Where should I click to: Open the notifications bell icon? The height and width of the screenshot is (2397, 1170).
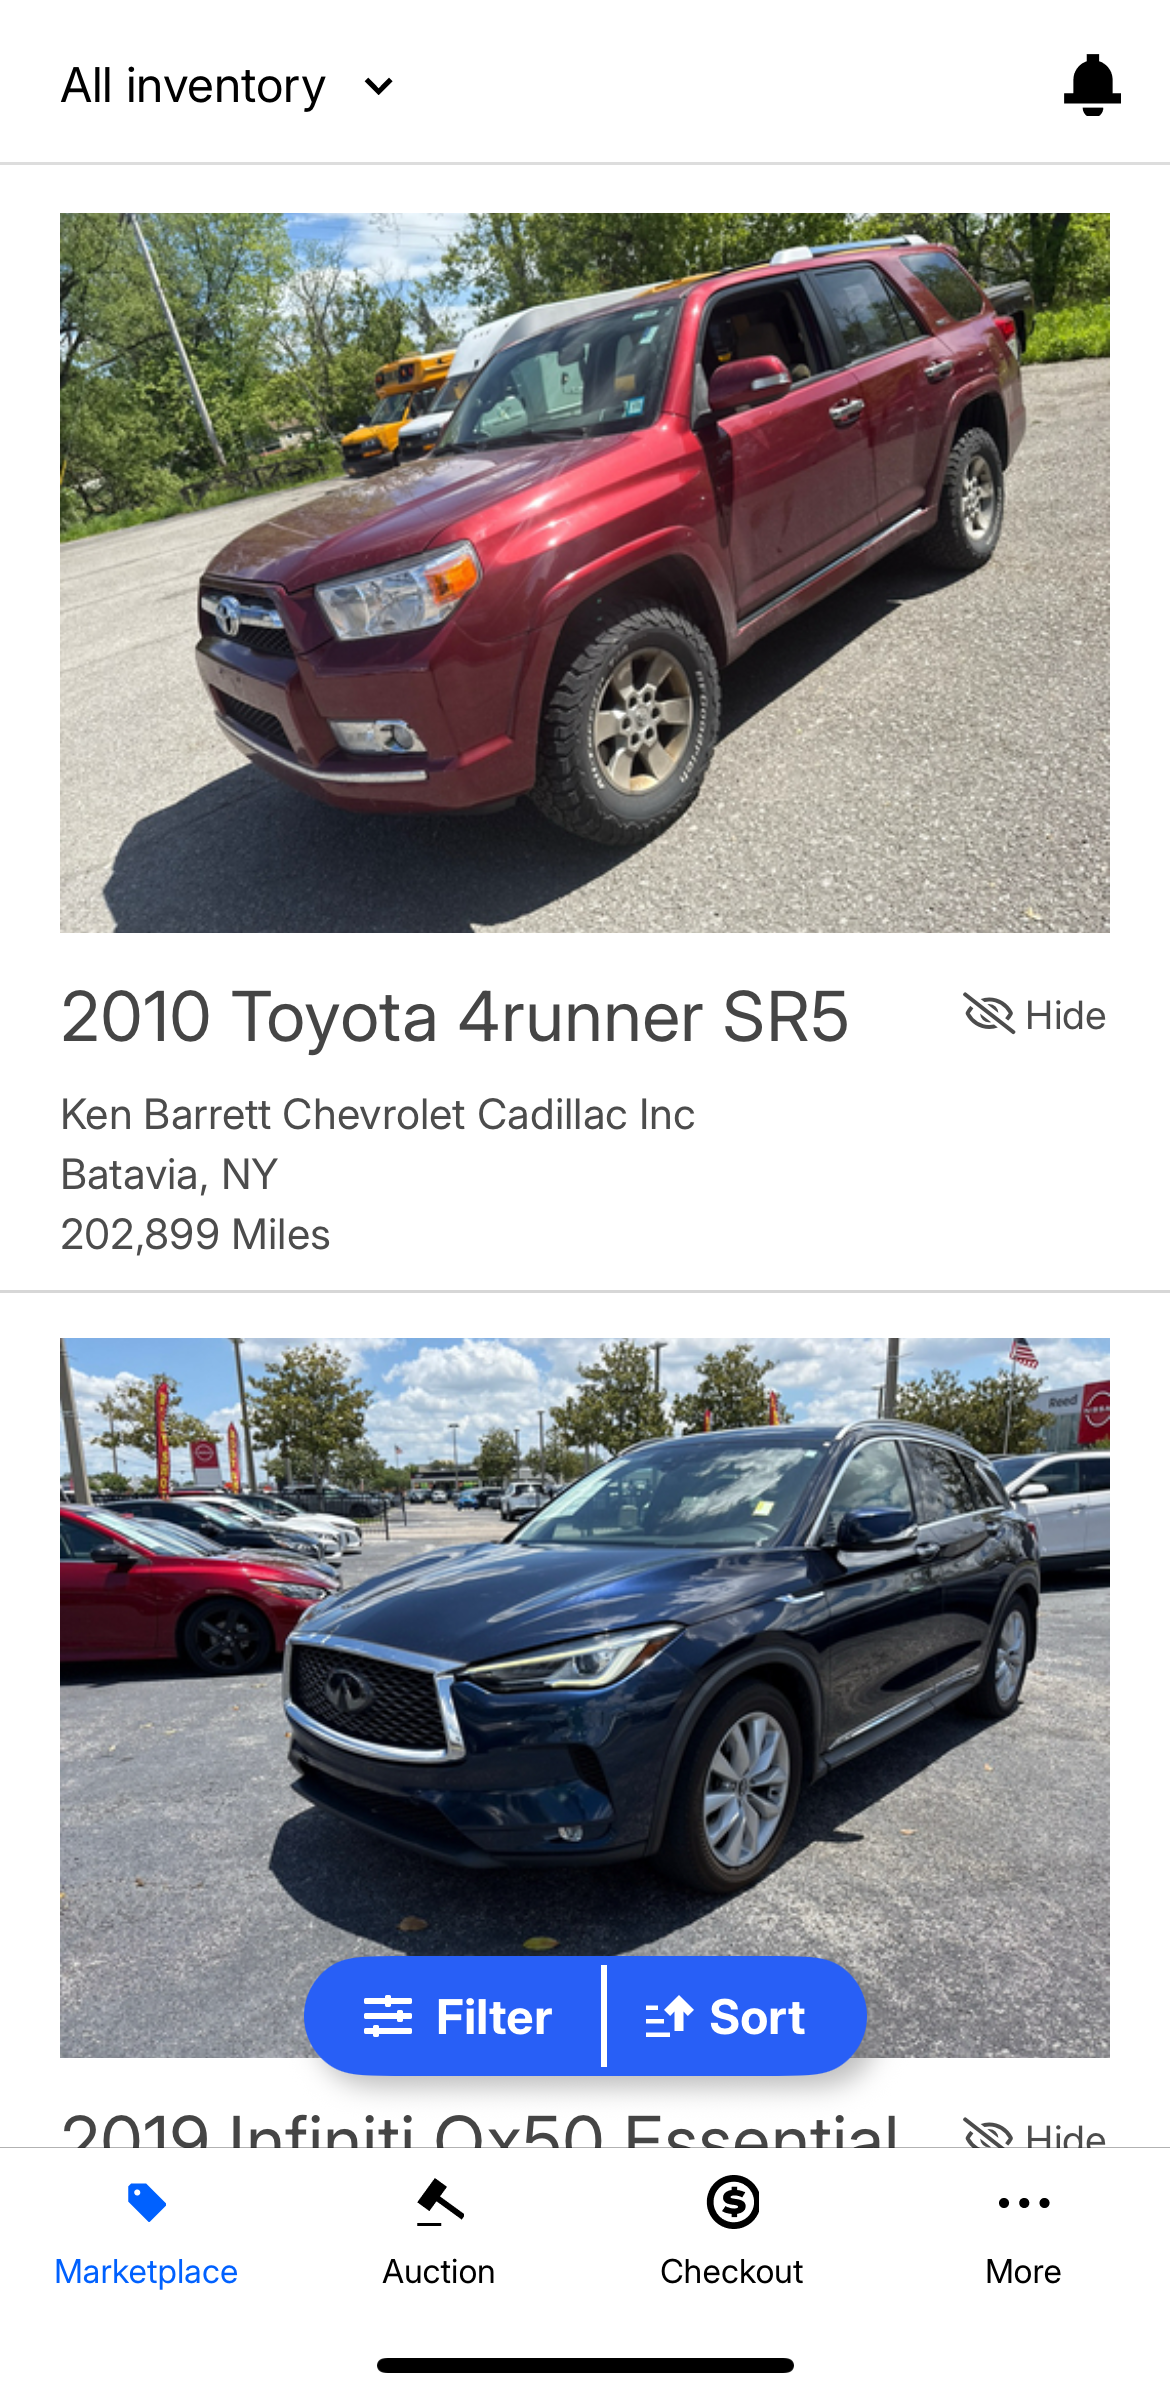tap(1092, 85)
